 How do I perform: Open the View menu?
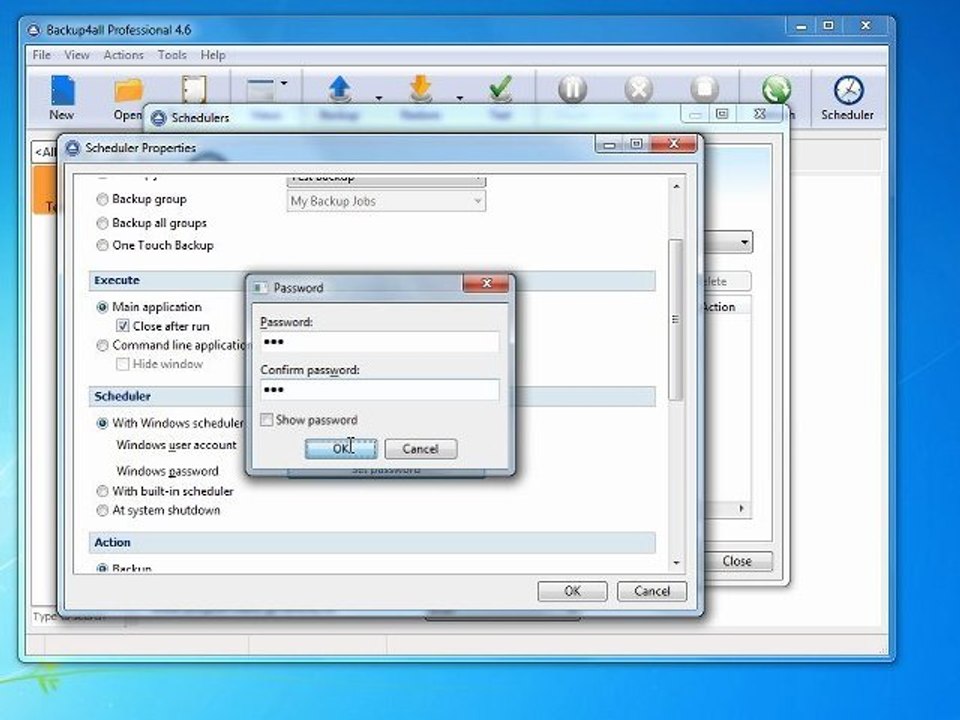tap(77, 55)
